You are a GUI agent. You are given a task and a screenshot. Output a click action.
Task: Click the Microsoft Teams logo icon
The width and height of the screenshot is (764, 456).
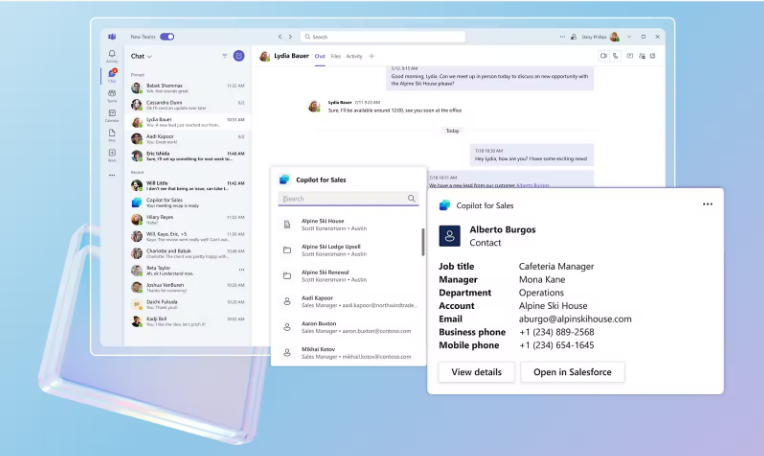(112, 37)
